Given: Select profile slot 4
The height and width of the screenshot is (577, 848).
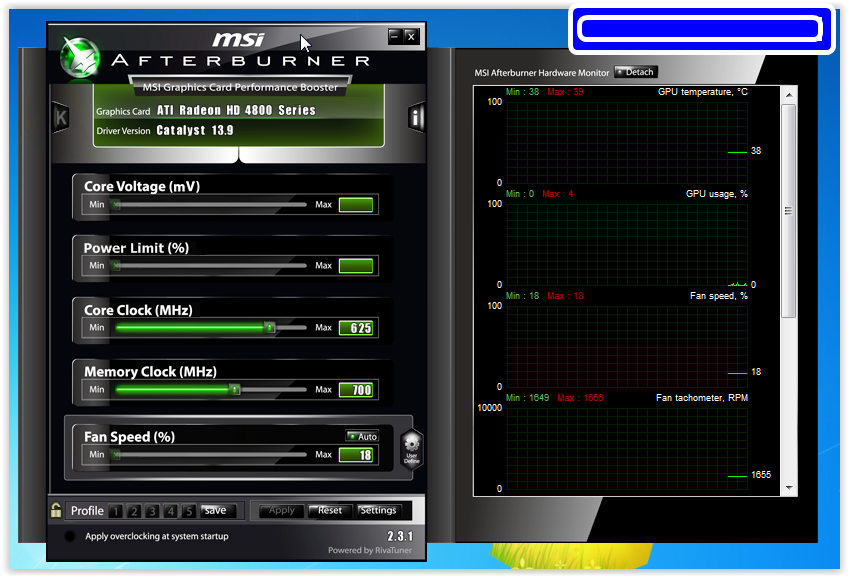Looking at the screenshot, I should click(171, 511).
